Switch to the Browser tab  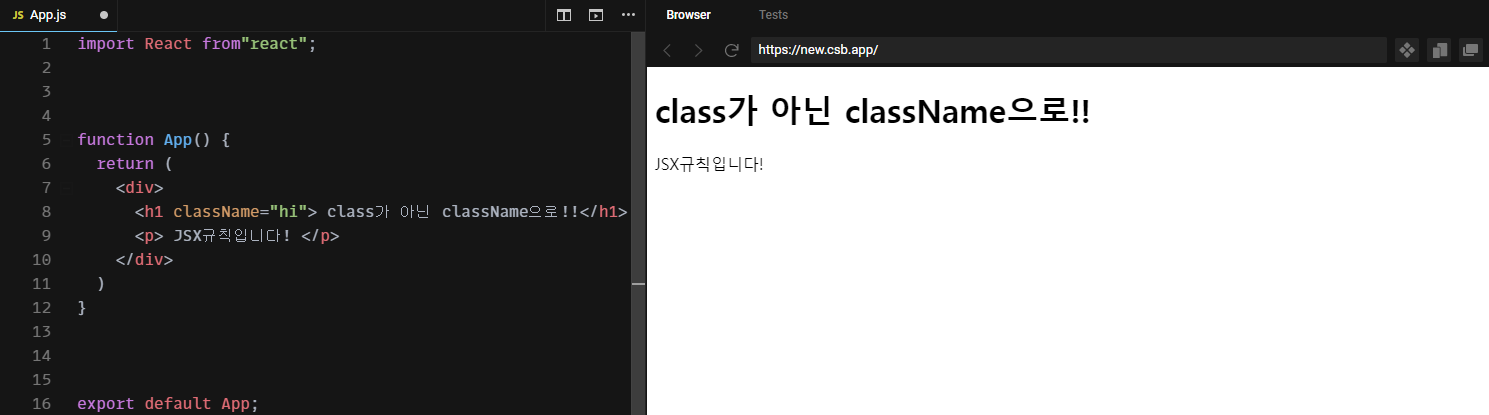688,15
